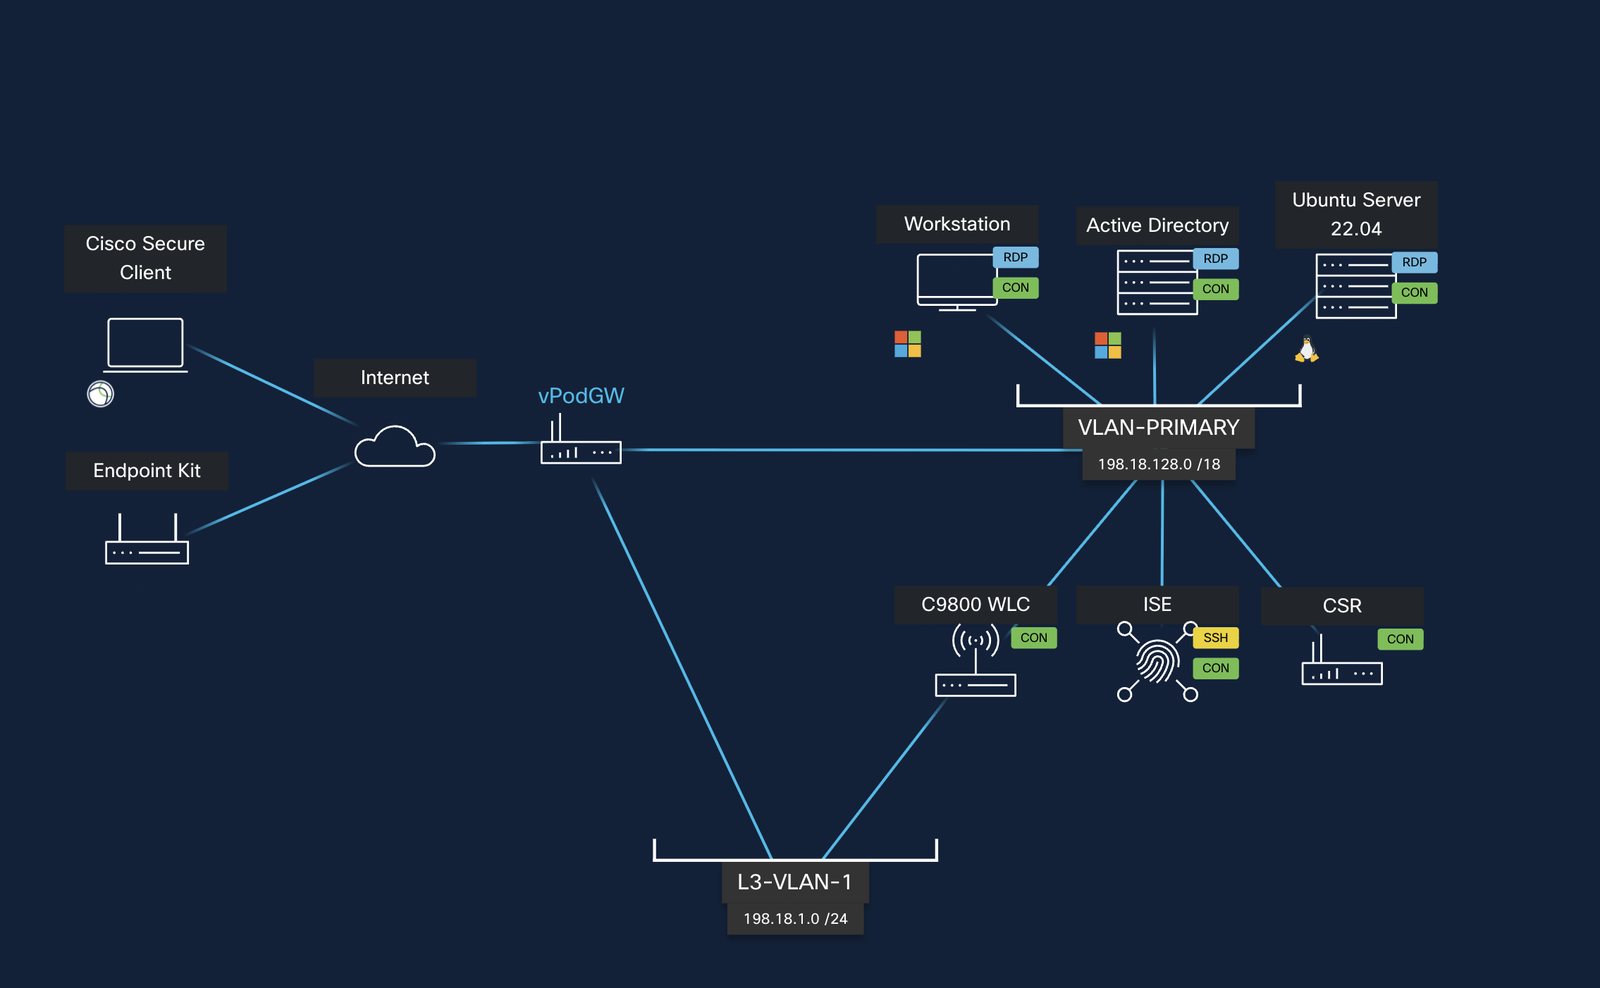Viewport: 1600px width, 988px height.
Task: Click the Linux penguin icon
Action: (x=1307, y=349)
